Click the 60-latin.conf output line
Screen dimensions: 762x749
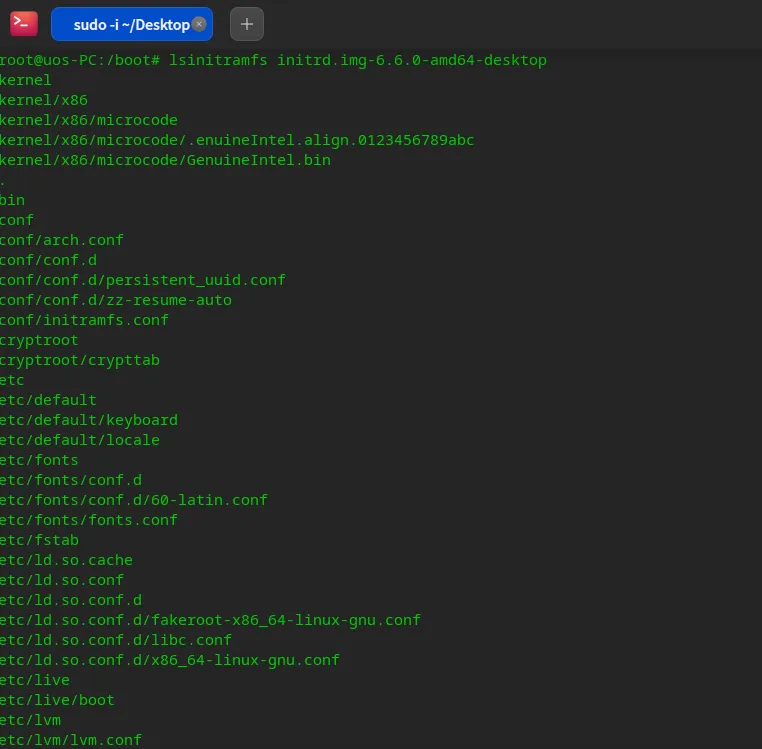(x=134, y=500)
